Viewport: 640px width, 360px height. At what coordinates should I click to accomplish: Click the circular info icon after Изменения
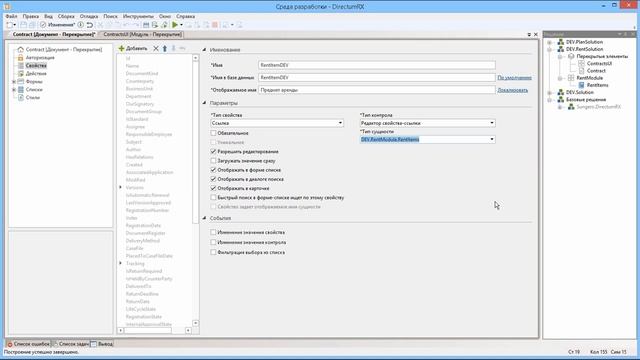(x=81, y=25)
